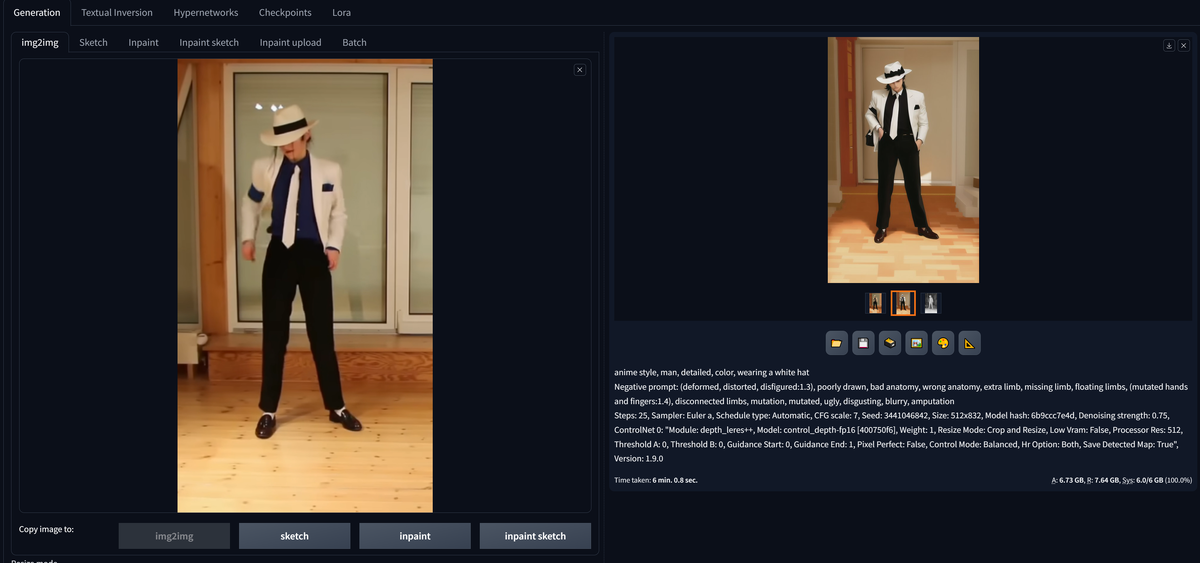Switch to the Inpaint sub-tab

click(x=143, y=42)
